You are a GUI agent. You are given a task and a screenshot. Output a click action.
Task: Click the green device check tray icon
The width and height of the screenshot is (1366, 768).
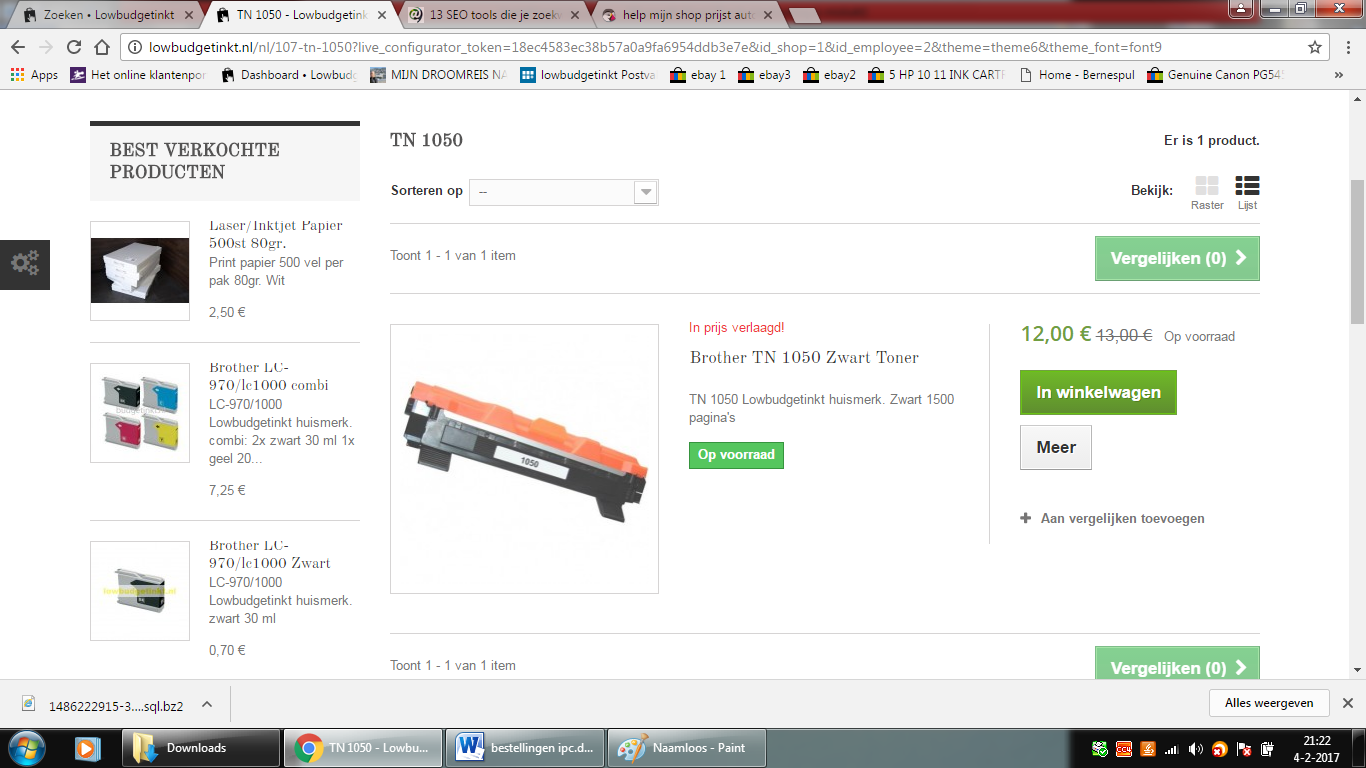1100,748
